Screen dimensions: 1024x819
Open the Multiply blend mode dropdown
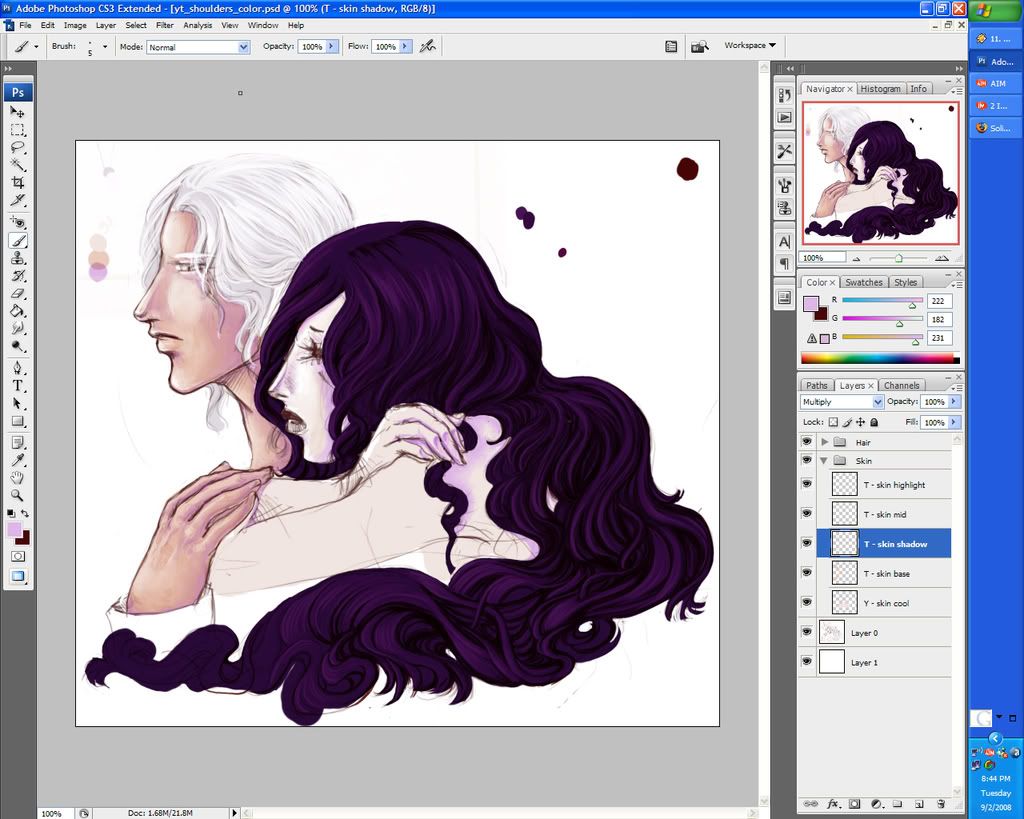[x=842, y=402]
